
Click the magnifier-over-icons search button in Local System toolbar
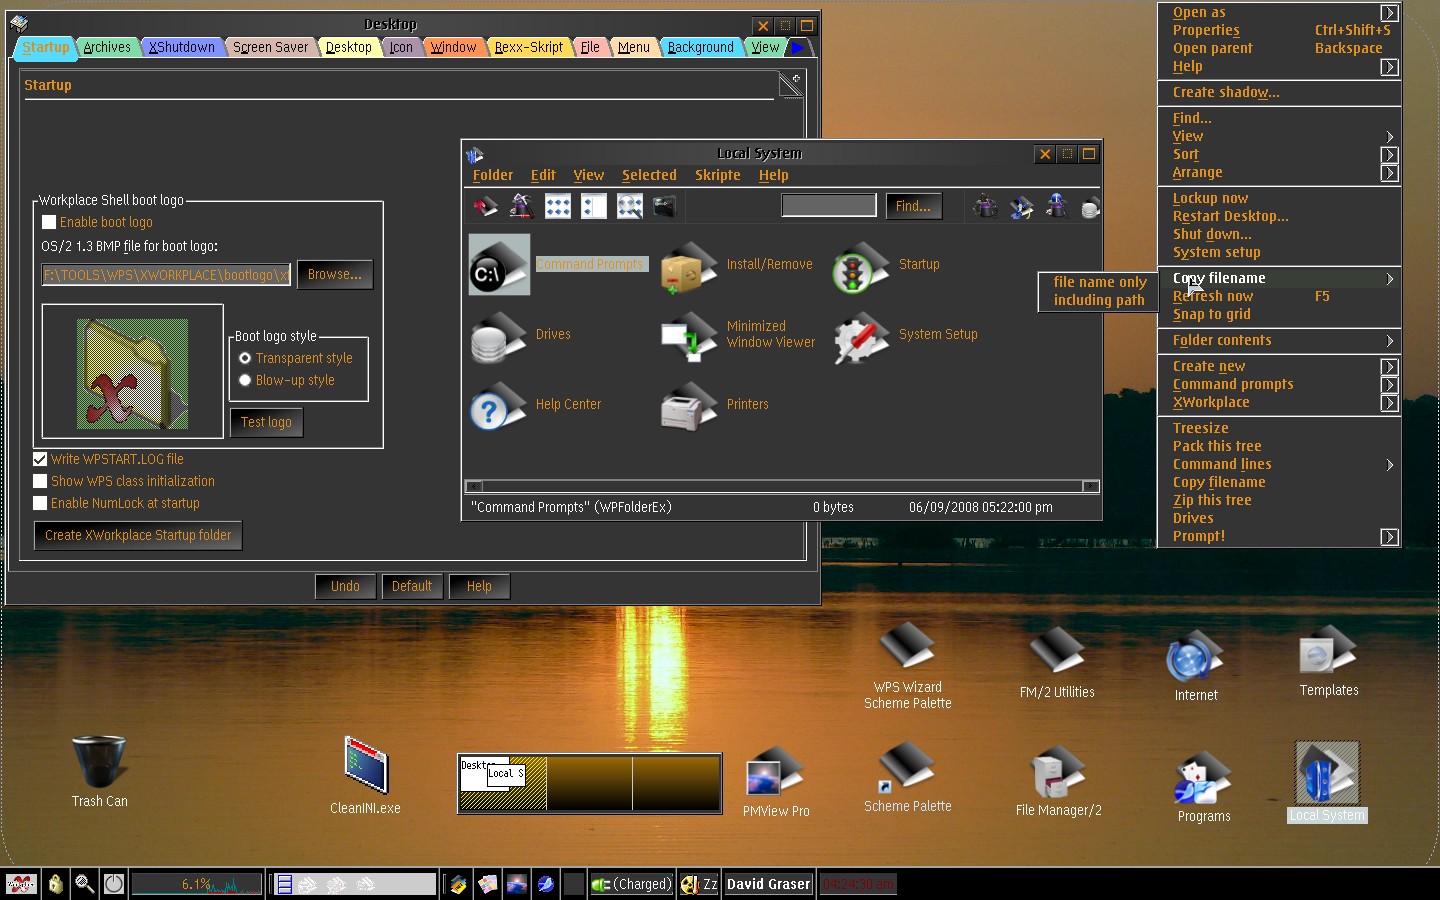point(630,206)
